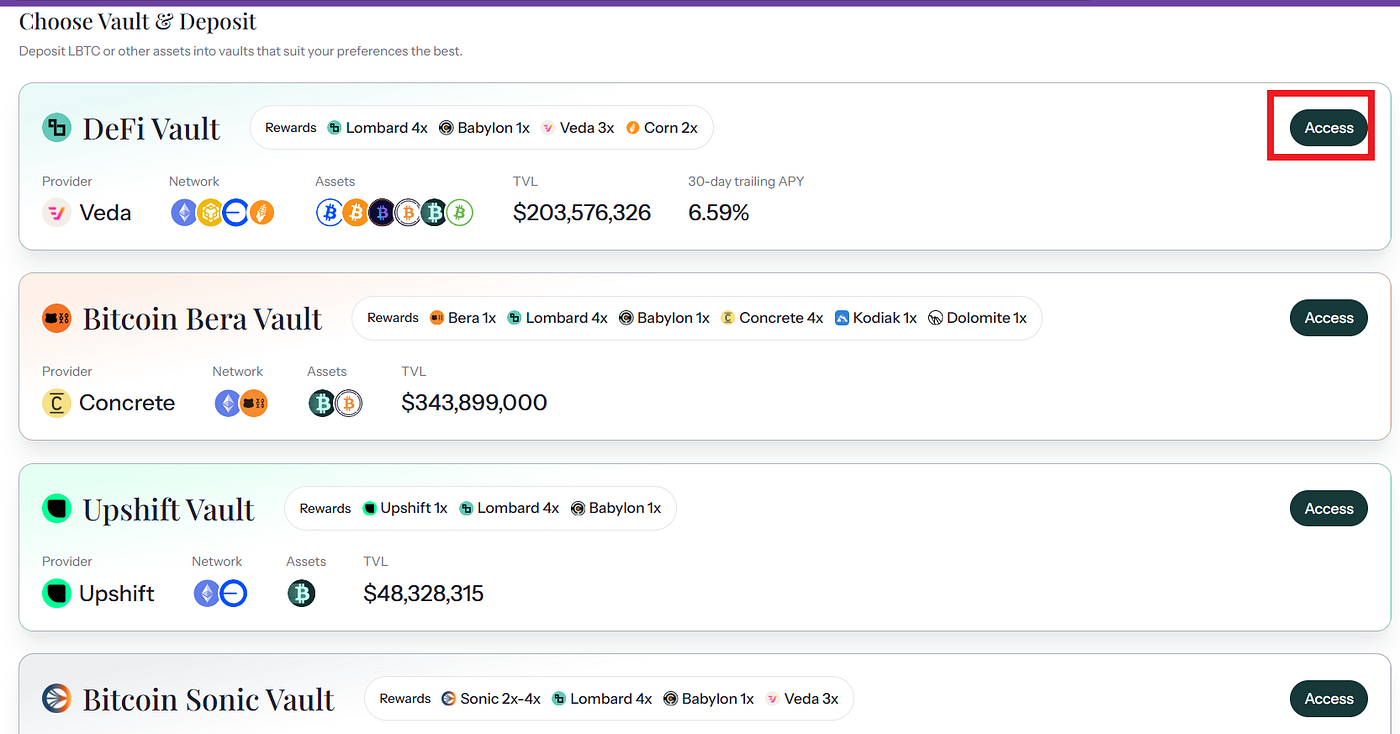Select the Bitcoin Bera Vault title
Viewport: 1400px width, 734px height.
[202, 318]
